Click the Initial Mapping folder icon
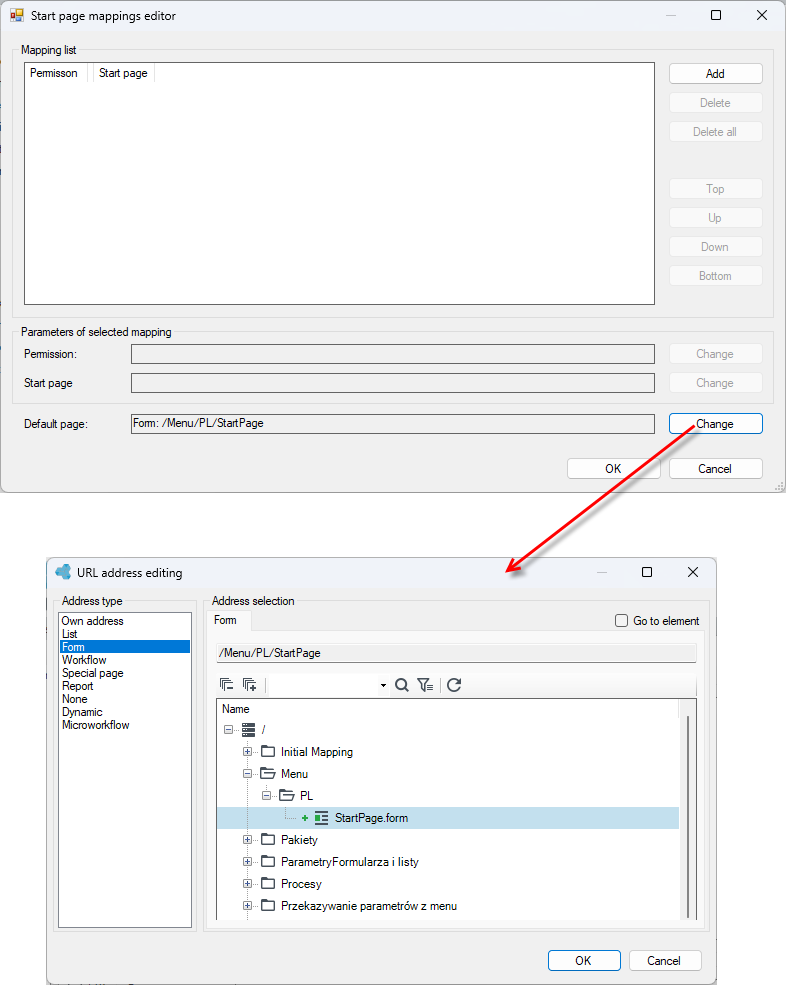The image size is (786, 988). pos(269,751)
